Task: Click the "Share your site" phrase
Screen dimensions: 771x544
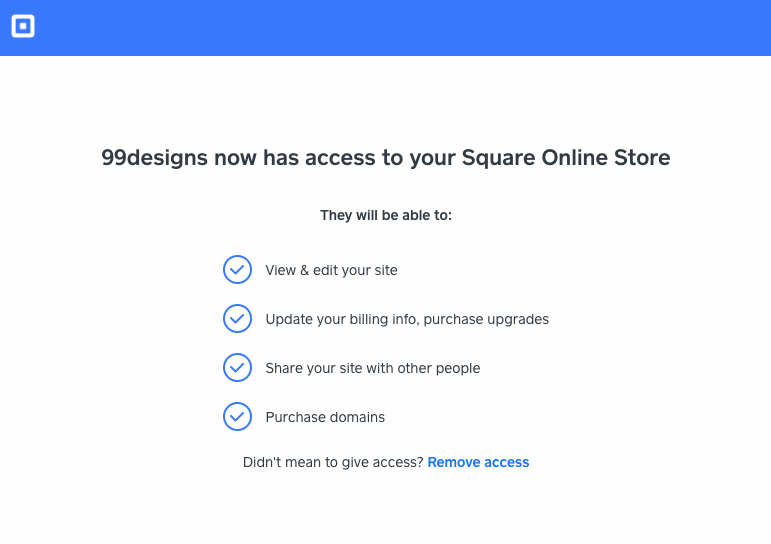Action: pyautogui.click(x=314, y=369)
